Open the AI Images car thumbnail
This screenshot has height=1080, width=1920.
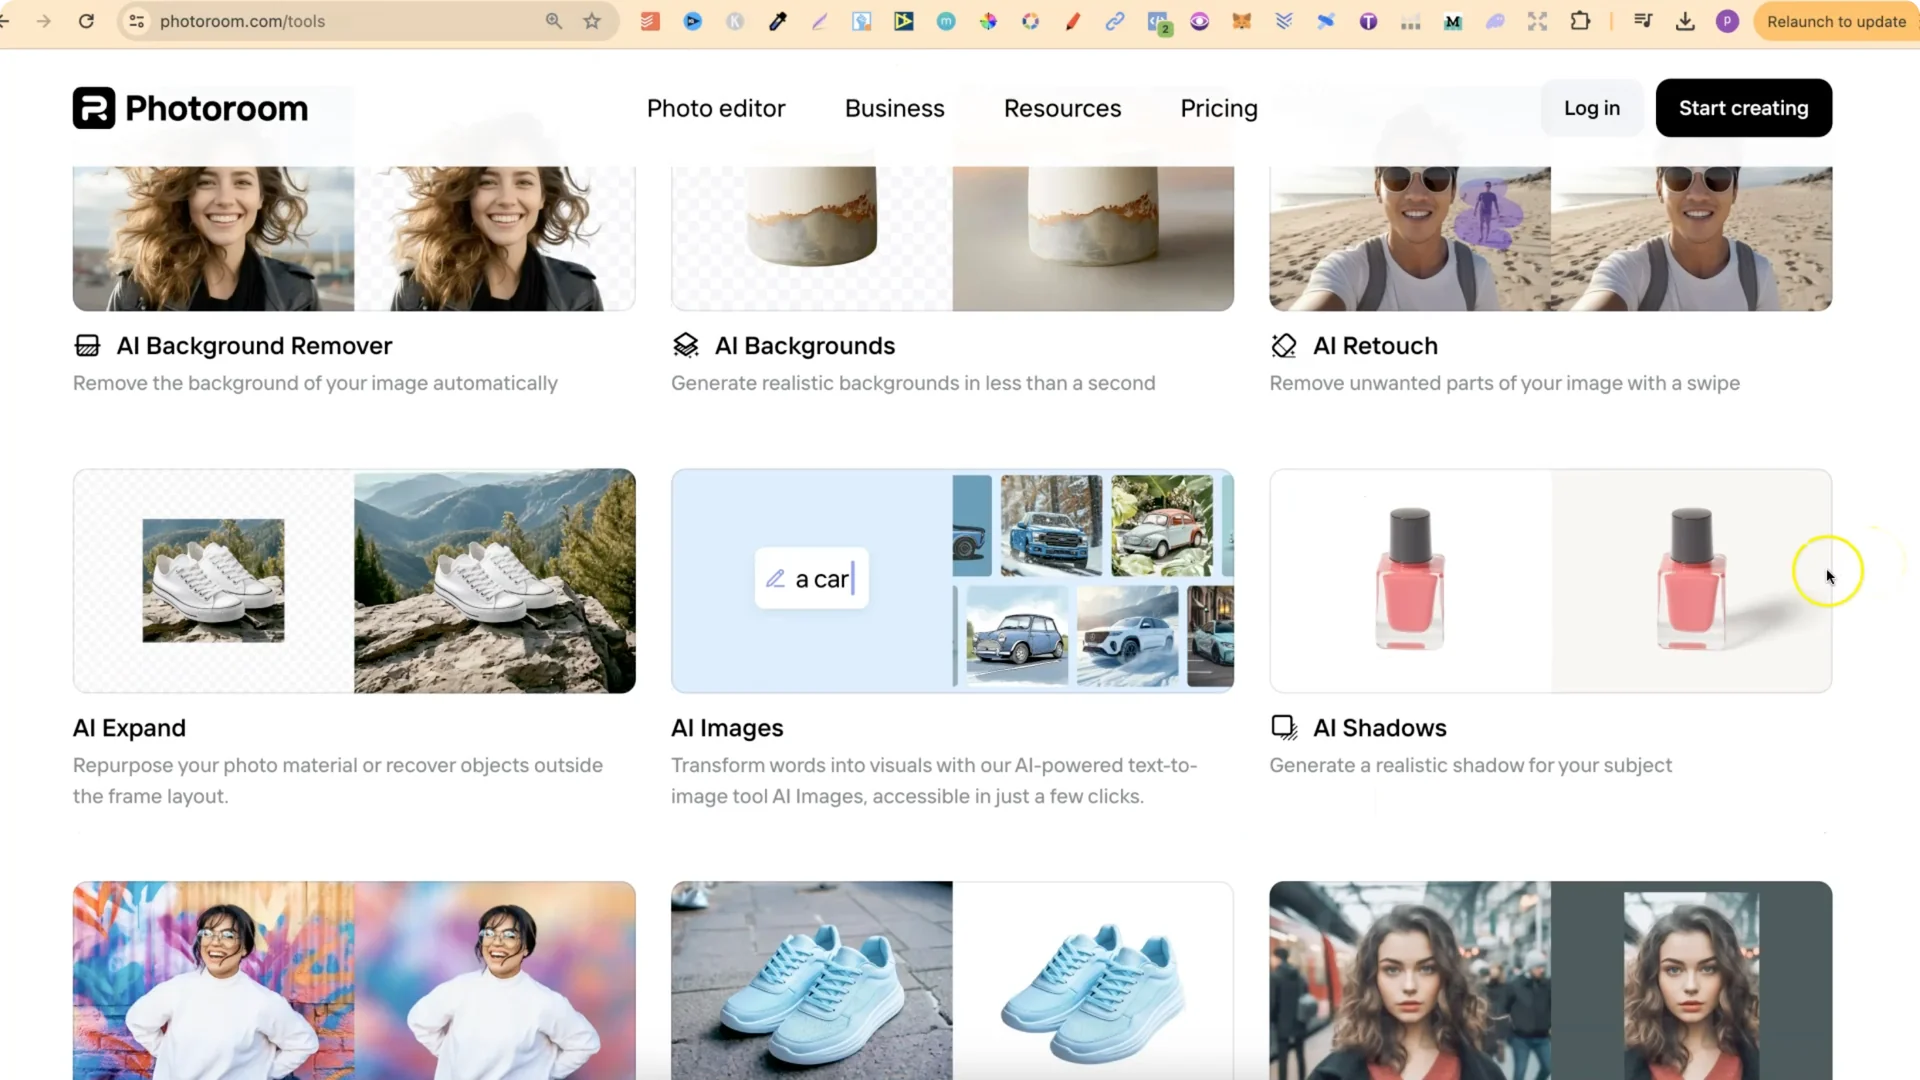952,581
